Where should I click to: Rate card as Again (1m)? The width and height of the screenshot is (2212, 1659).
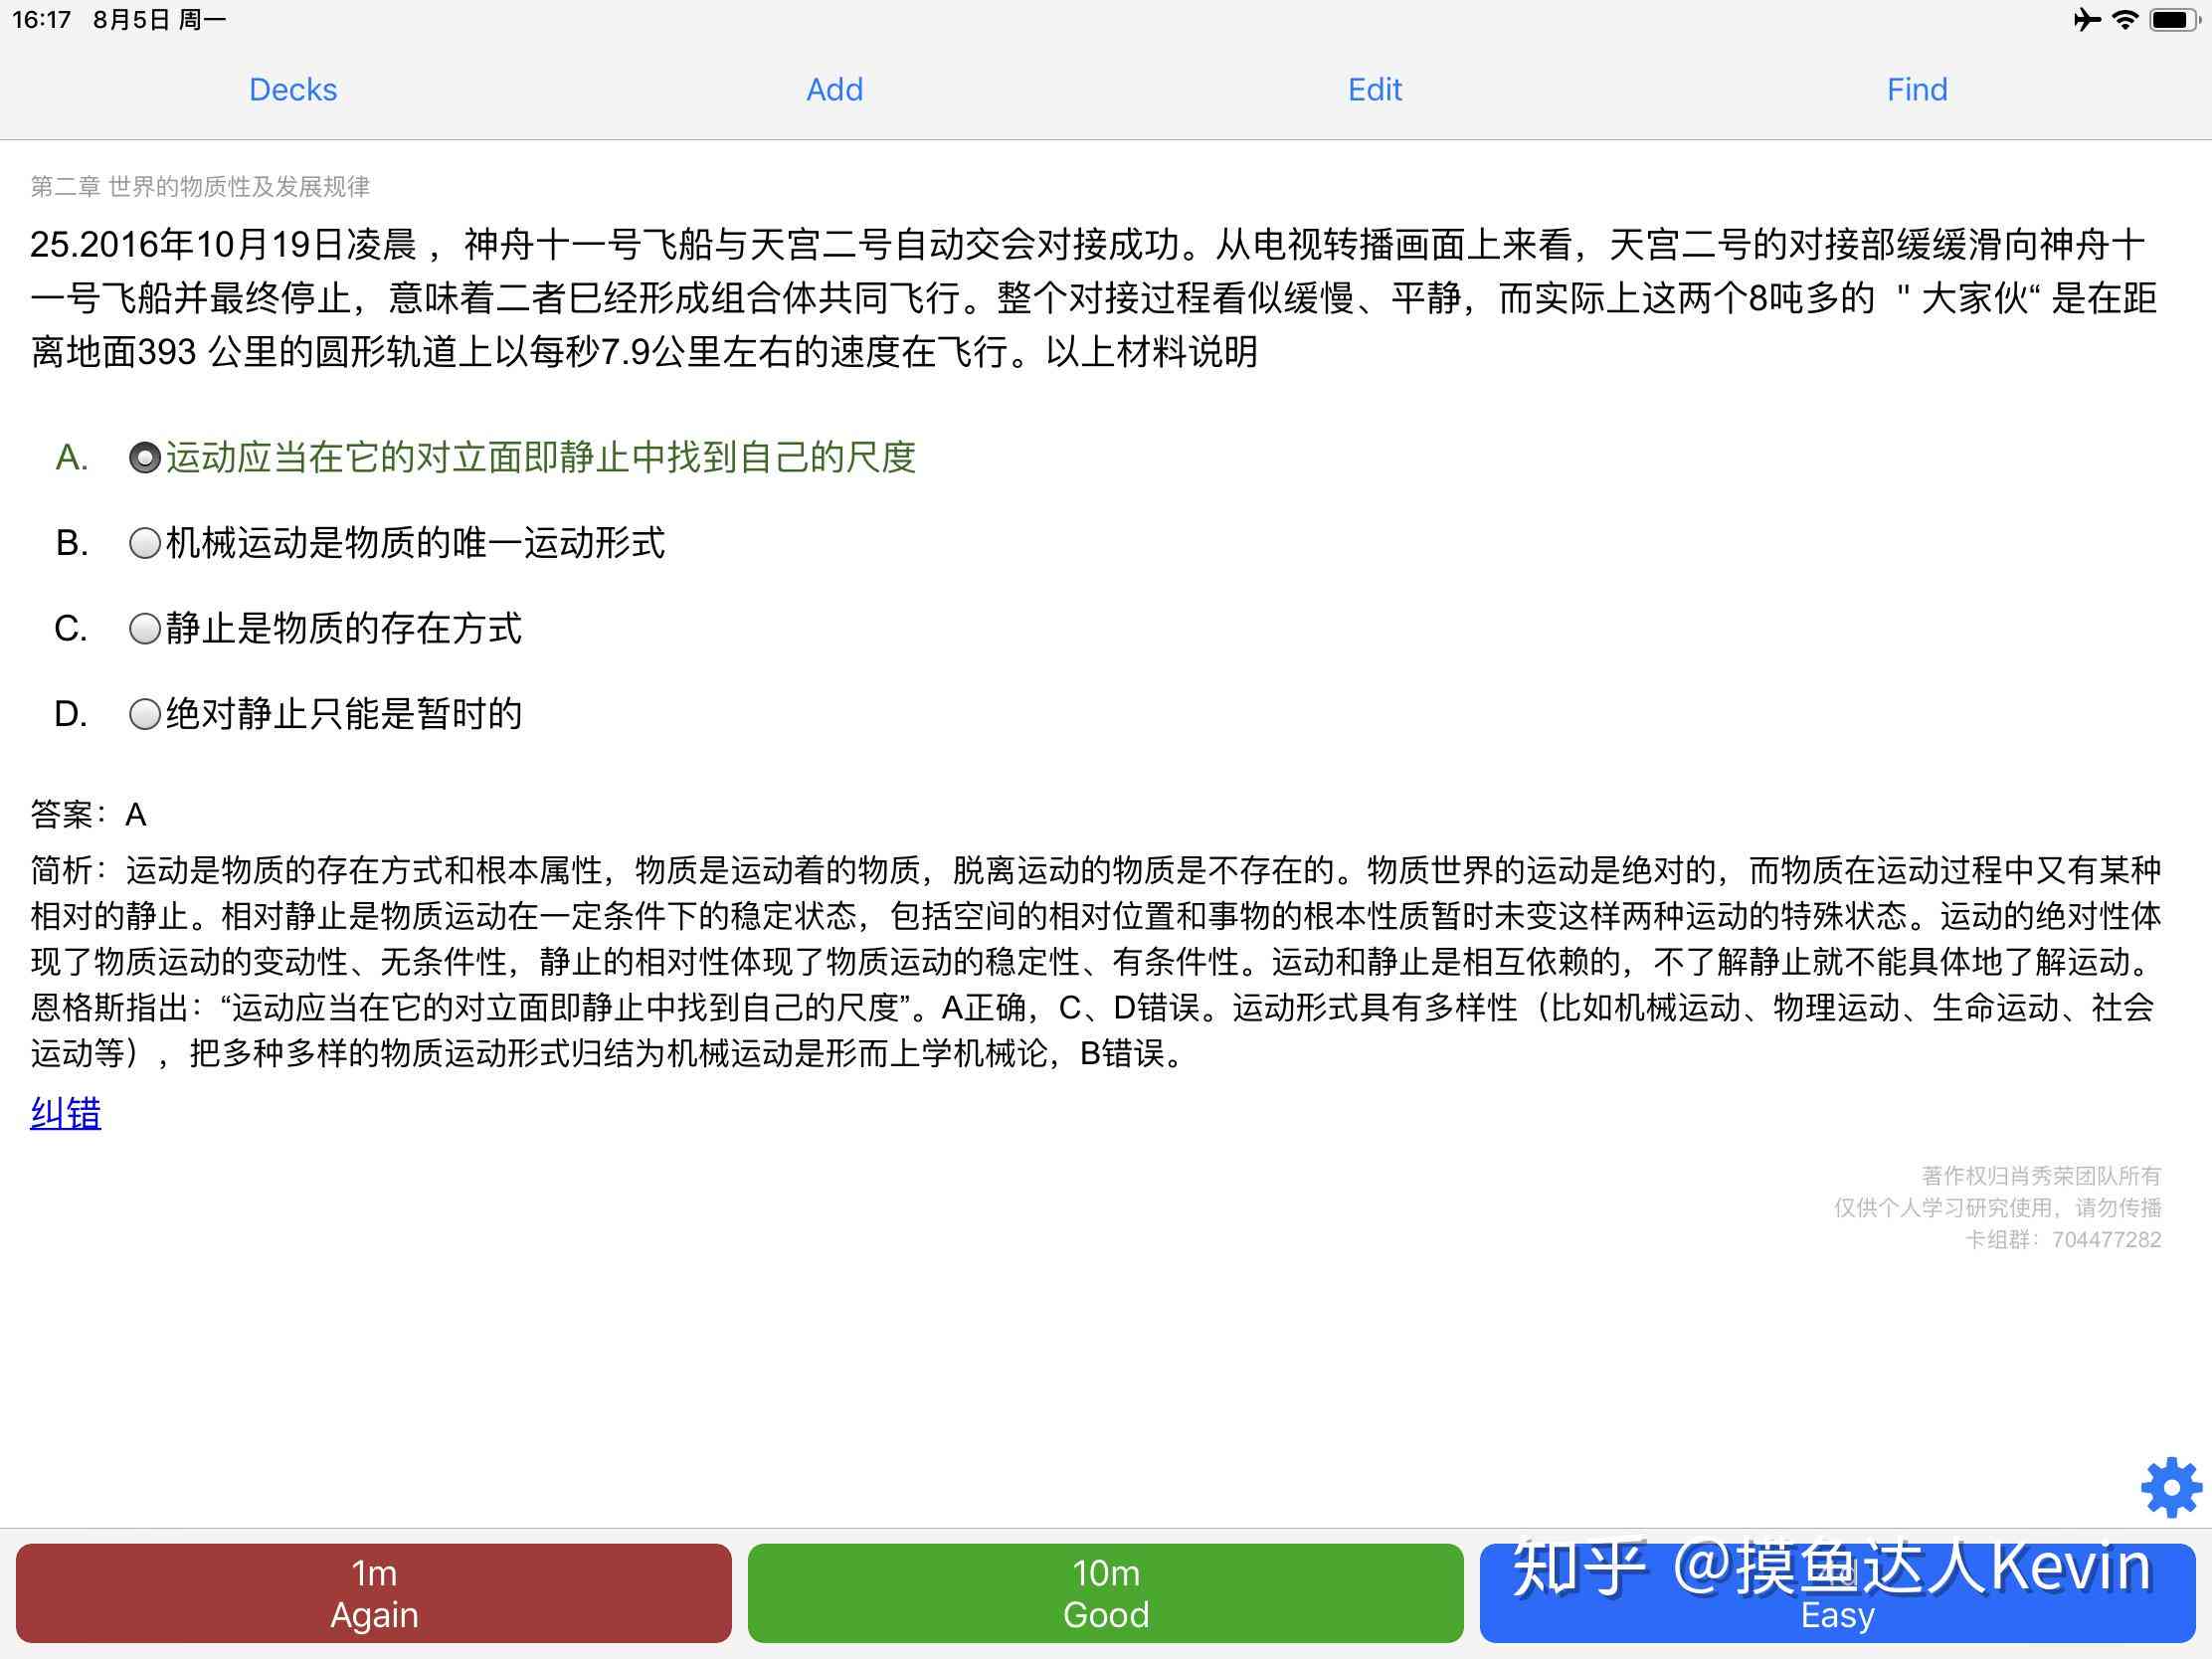tap(374, 1593)
